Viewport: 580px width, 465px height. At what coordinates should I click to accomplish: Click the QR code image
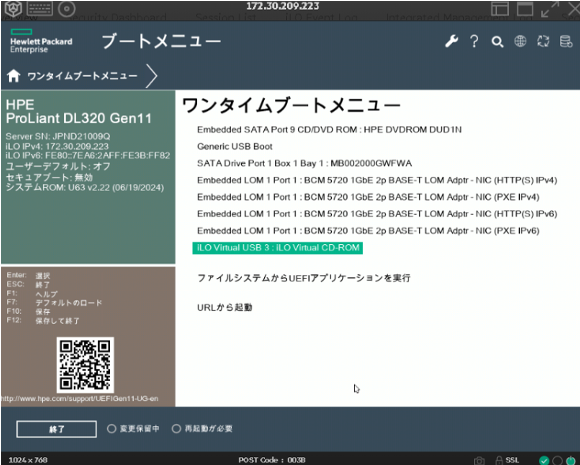pos(85,365)
